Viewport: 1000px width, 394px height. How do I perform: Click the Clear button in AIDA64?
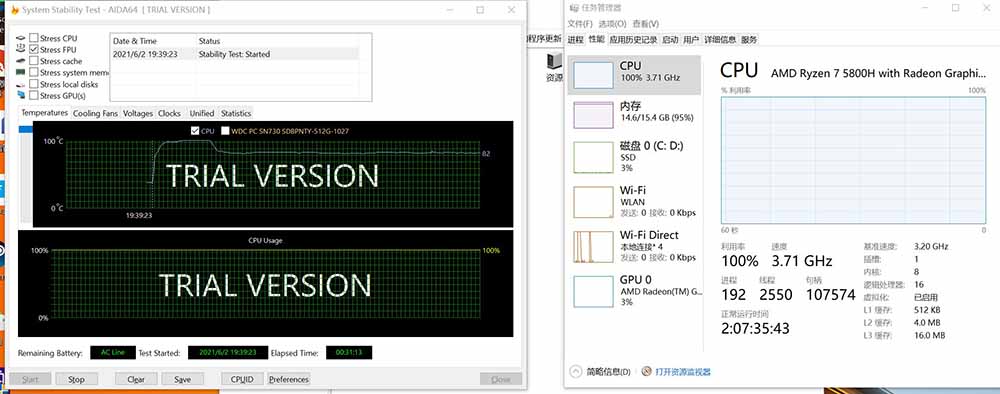click(136, 379)
